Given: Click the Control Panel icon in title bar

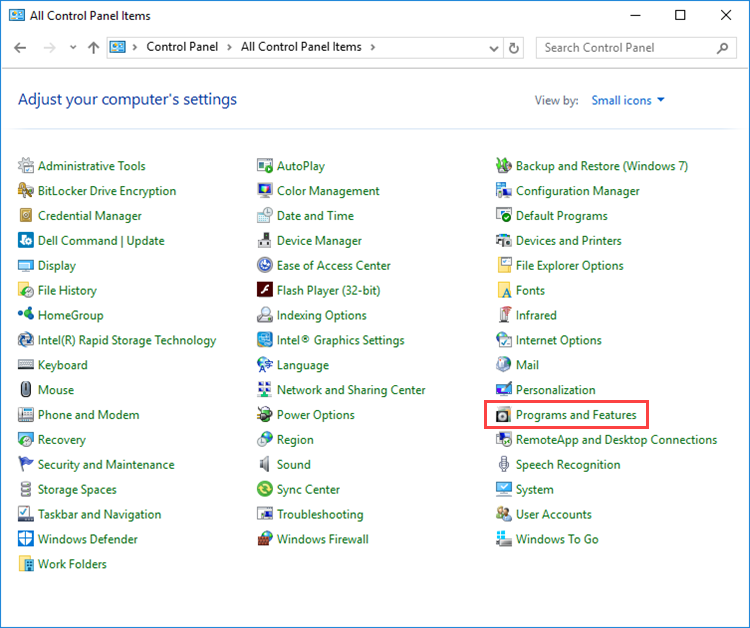Looking at the screenshot, I should click(17, 15).
